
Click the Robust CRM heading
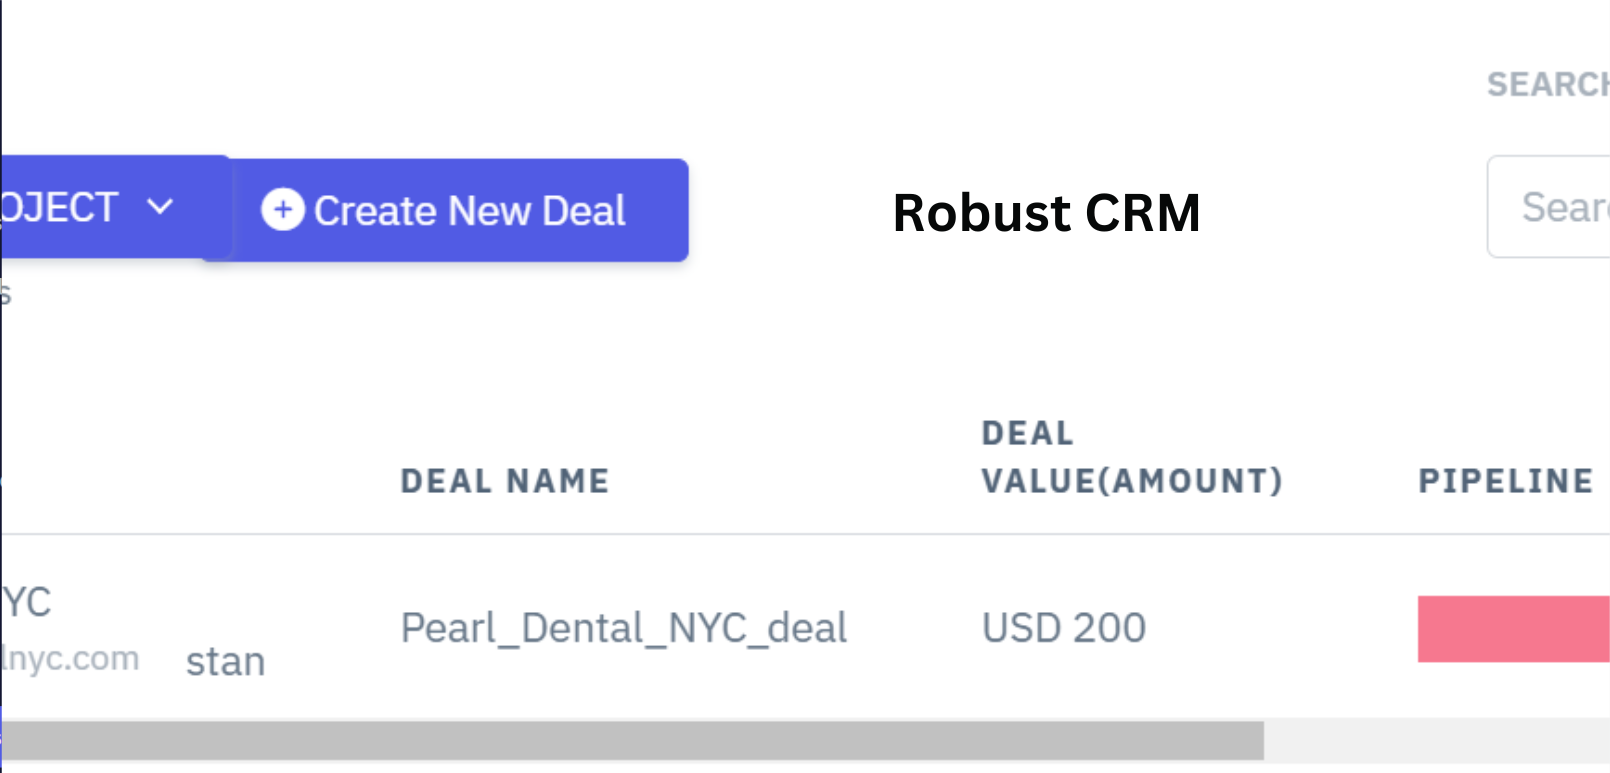click(x=1046, y=213)
